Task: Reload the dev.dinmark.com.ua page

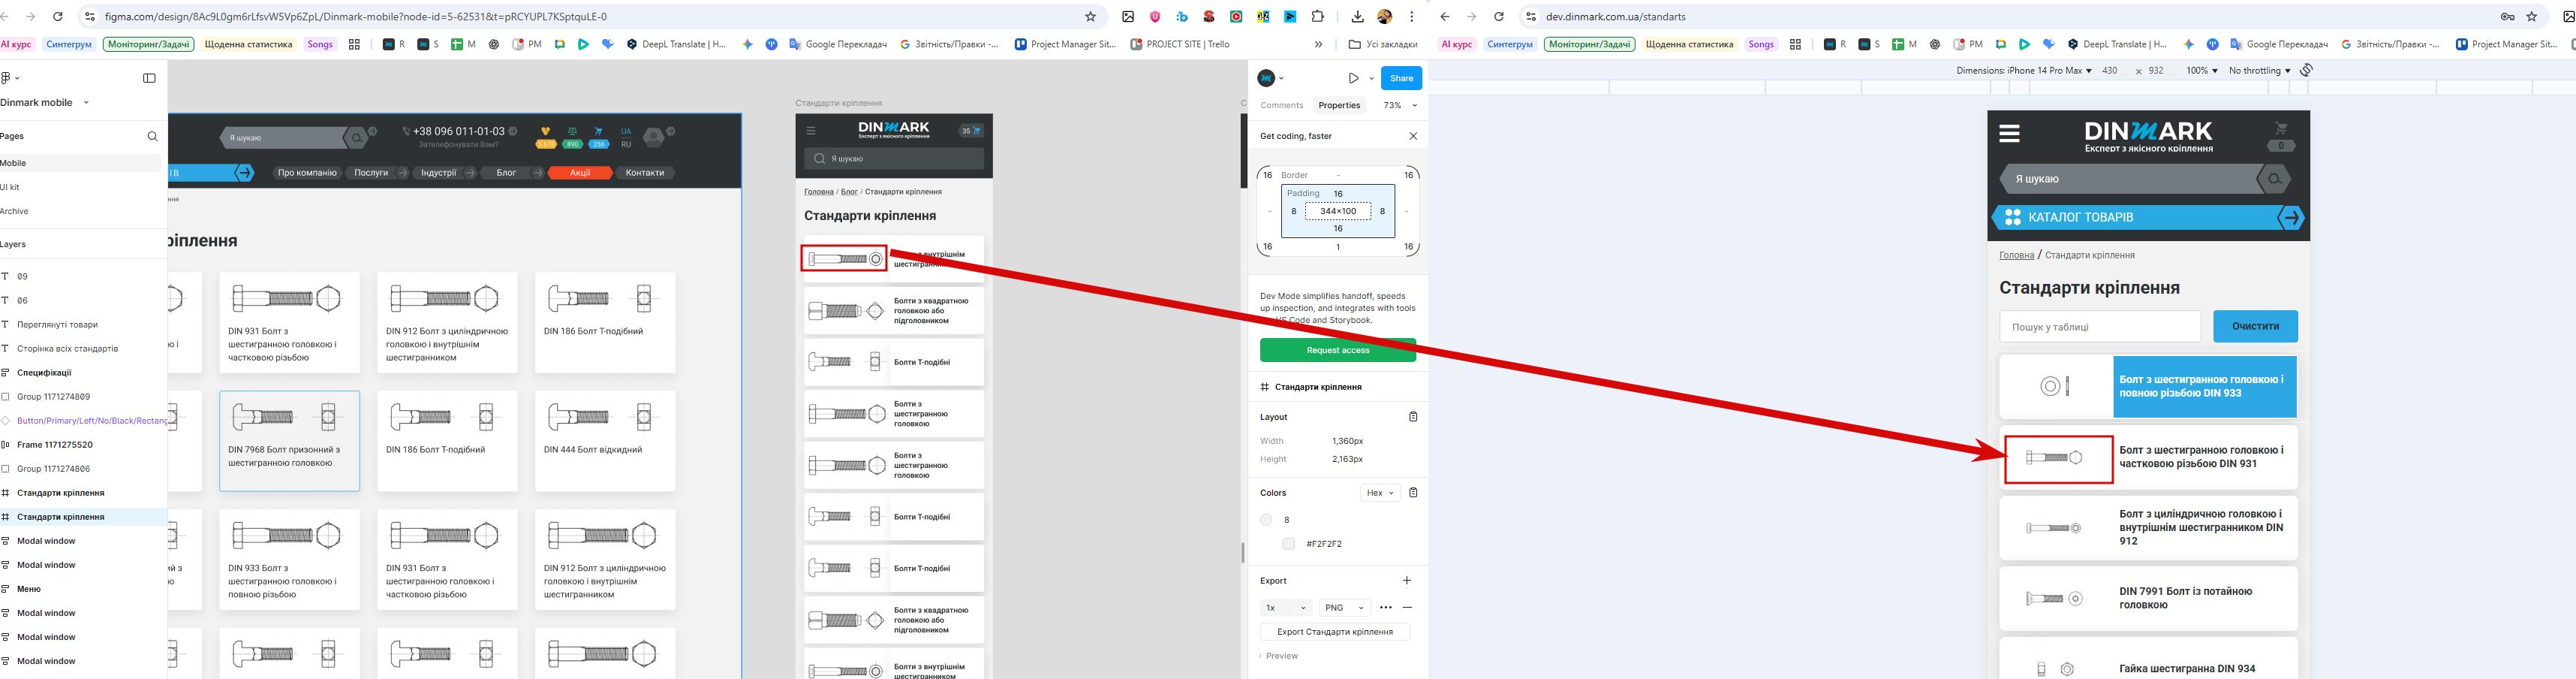Action: click(x=1499, y=17)
